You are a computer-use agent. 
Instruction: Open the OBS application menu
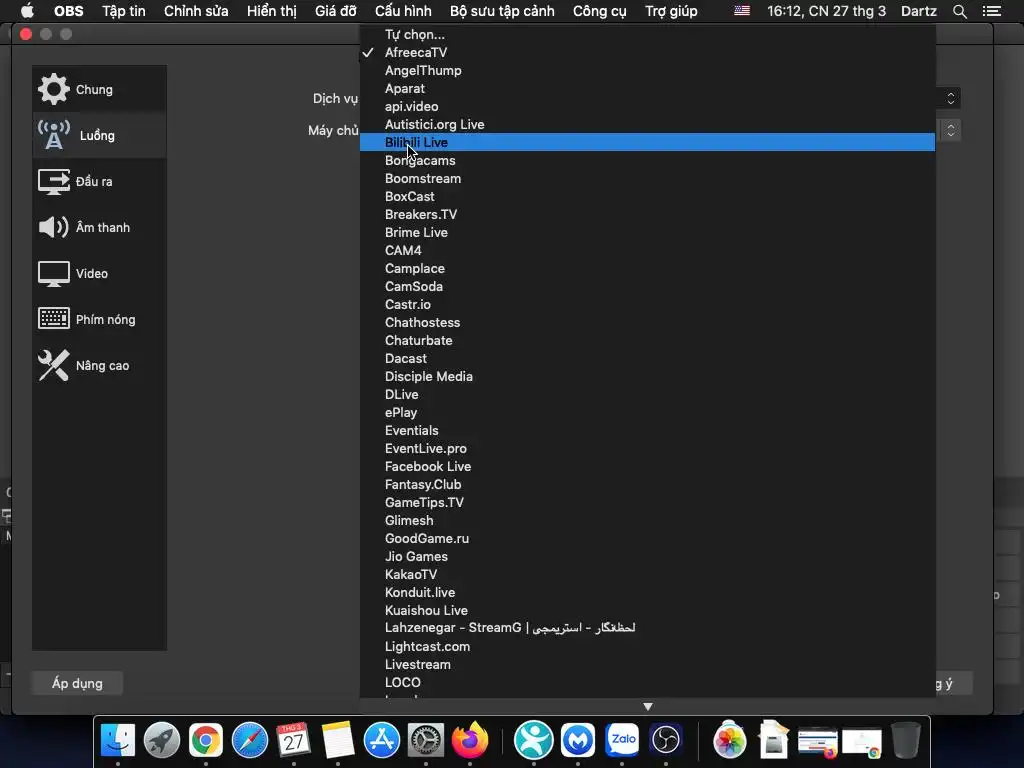click(x=69, y=11)
